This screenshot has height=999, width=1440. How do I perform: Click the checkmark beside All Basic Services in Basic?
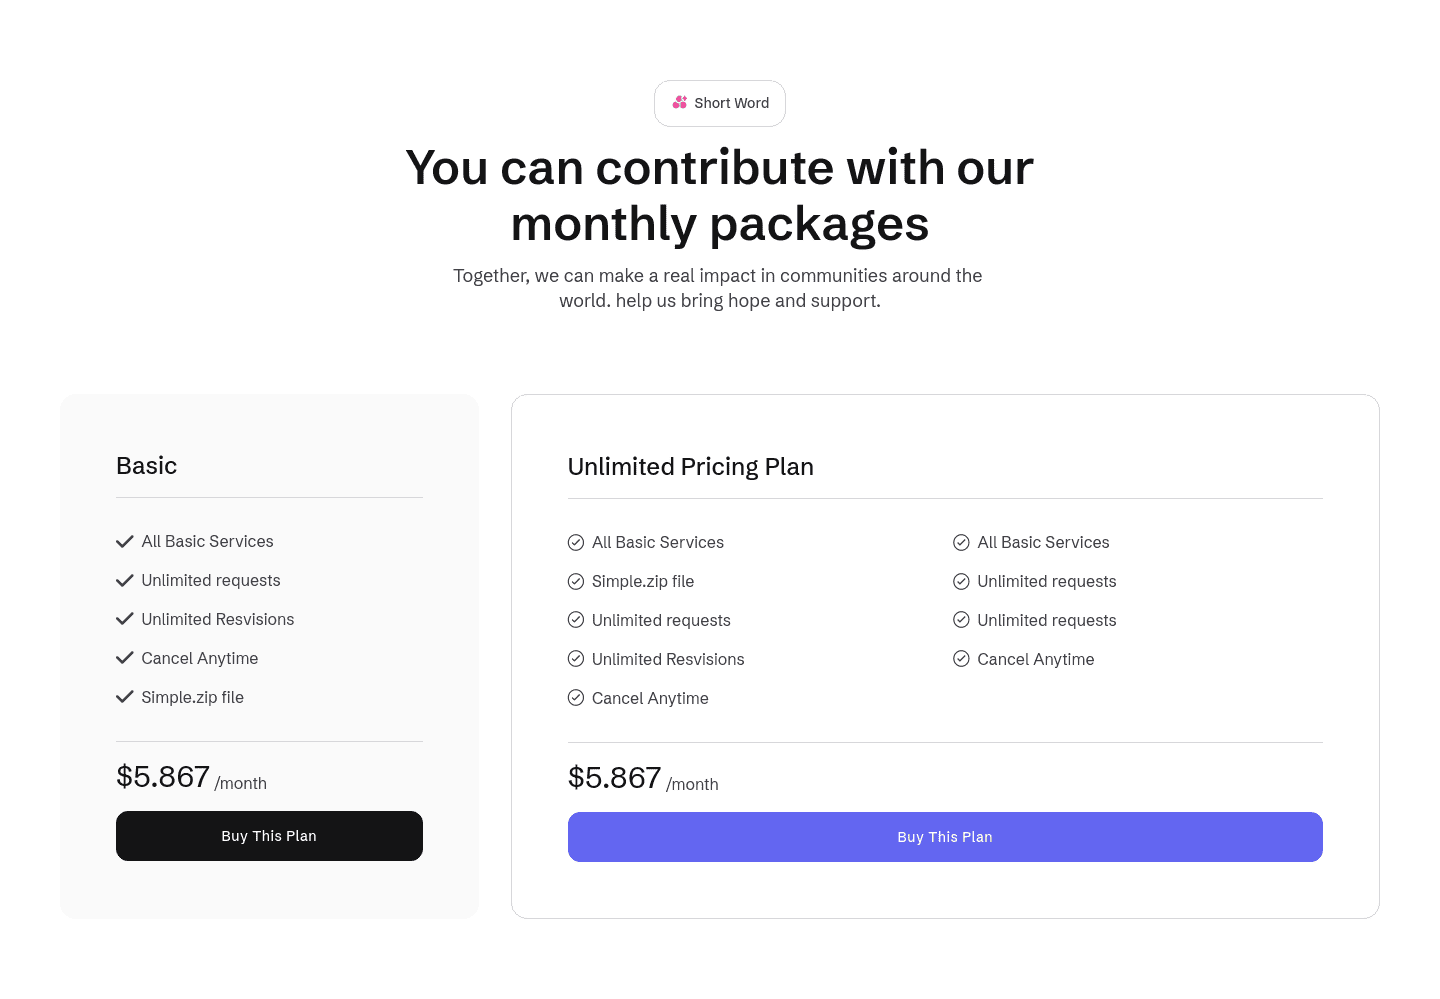coord(124,541)
